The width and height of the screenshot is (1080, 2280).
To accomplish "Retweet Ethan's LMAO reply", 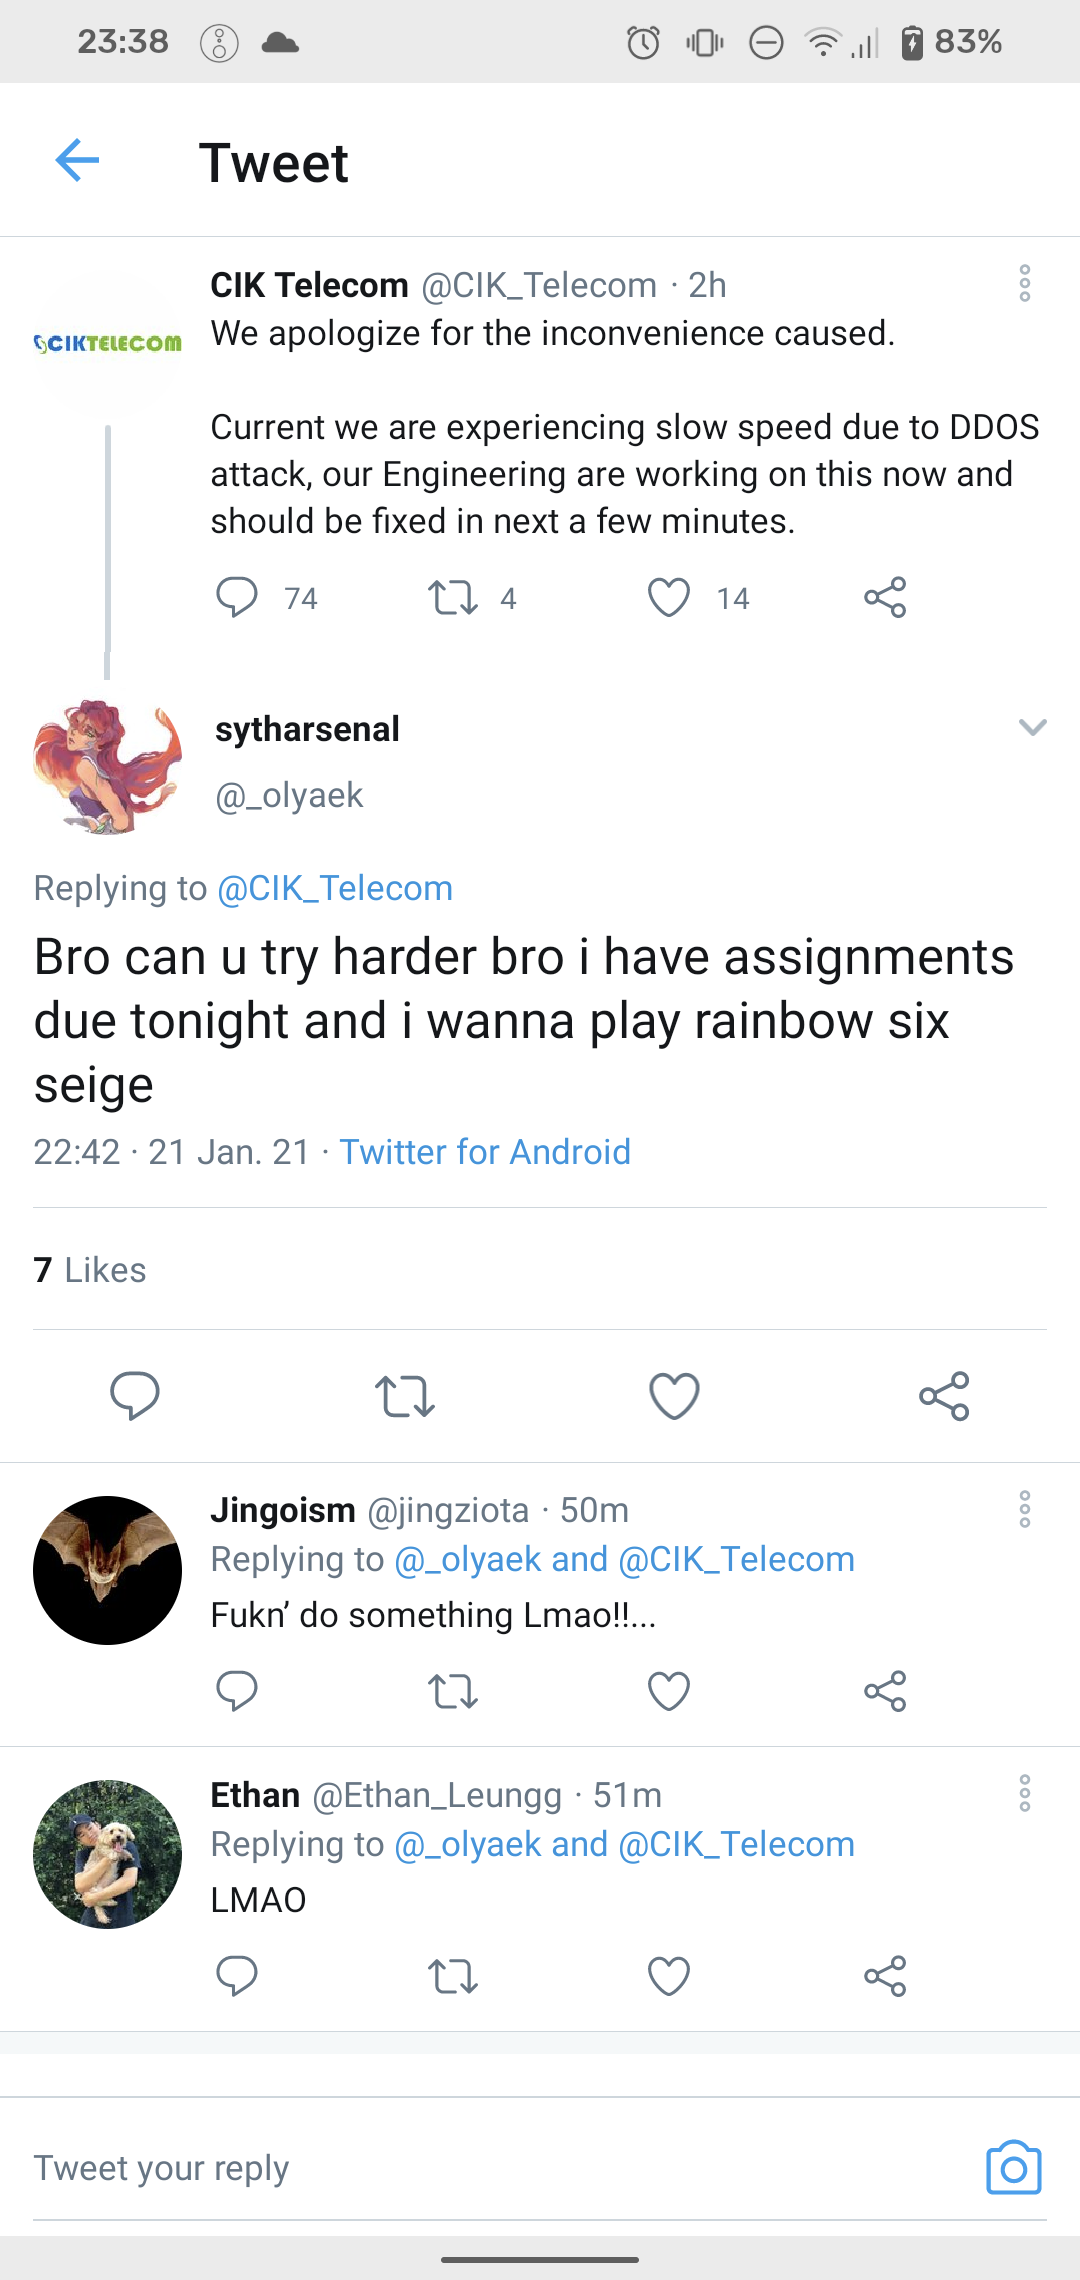I will pos(453,1976).
